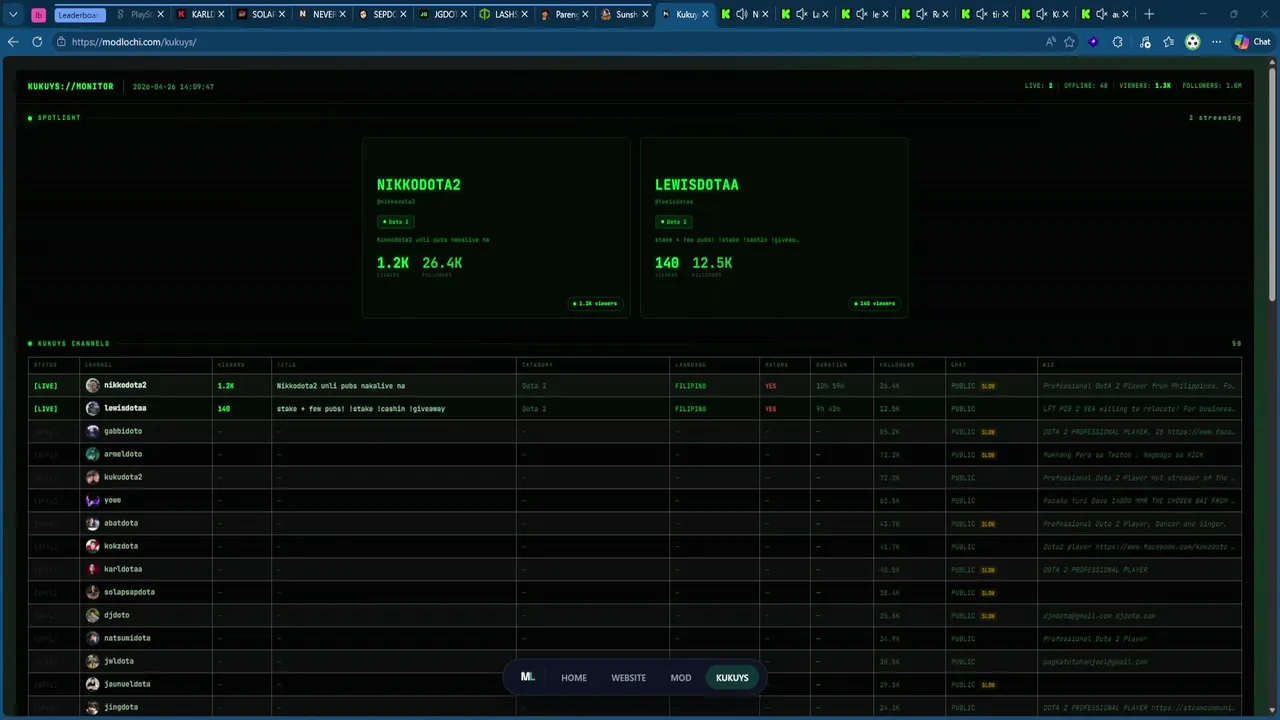The width and height of the screenshot is (1280, 720).
Task: Mute the tab labeled Lx with speaker
Action: coord(801,14)
